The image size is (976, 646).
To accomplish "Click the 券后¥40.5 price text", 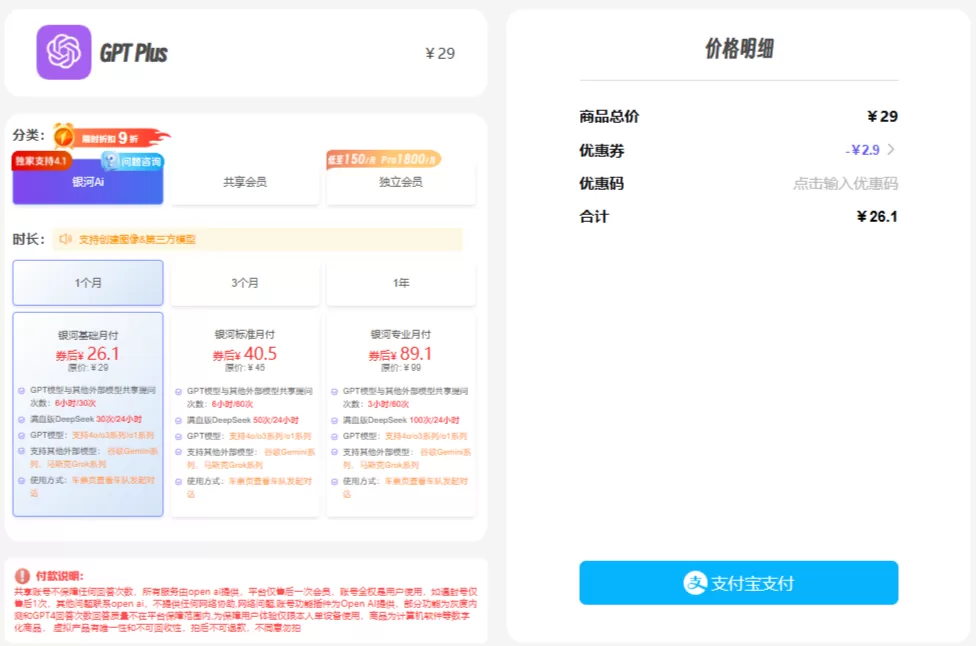I will tap(245, 354).
